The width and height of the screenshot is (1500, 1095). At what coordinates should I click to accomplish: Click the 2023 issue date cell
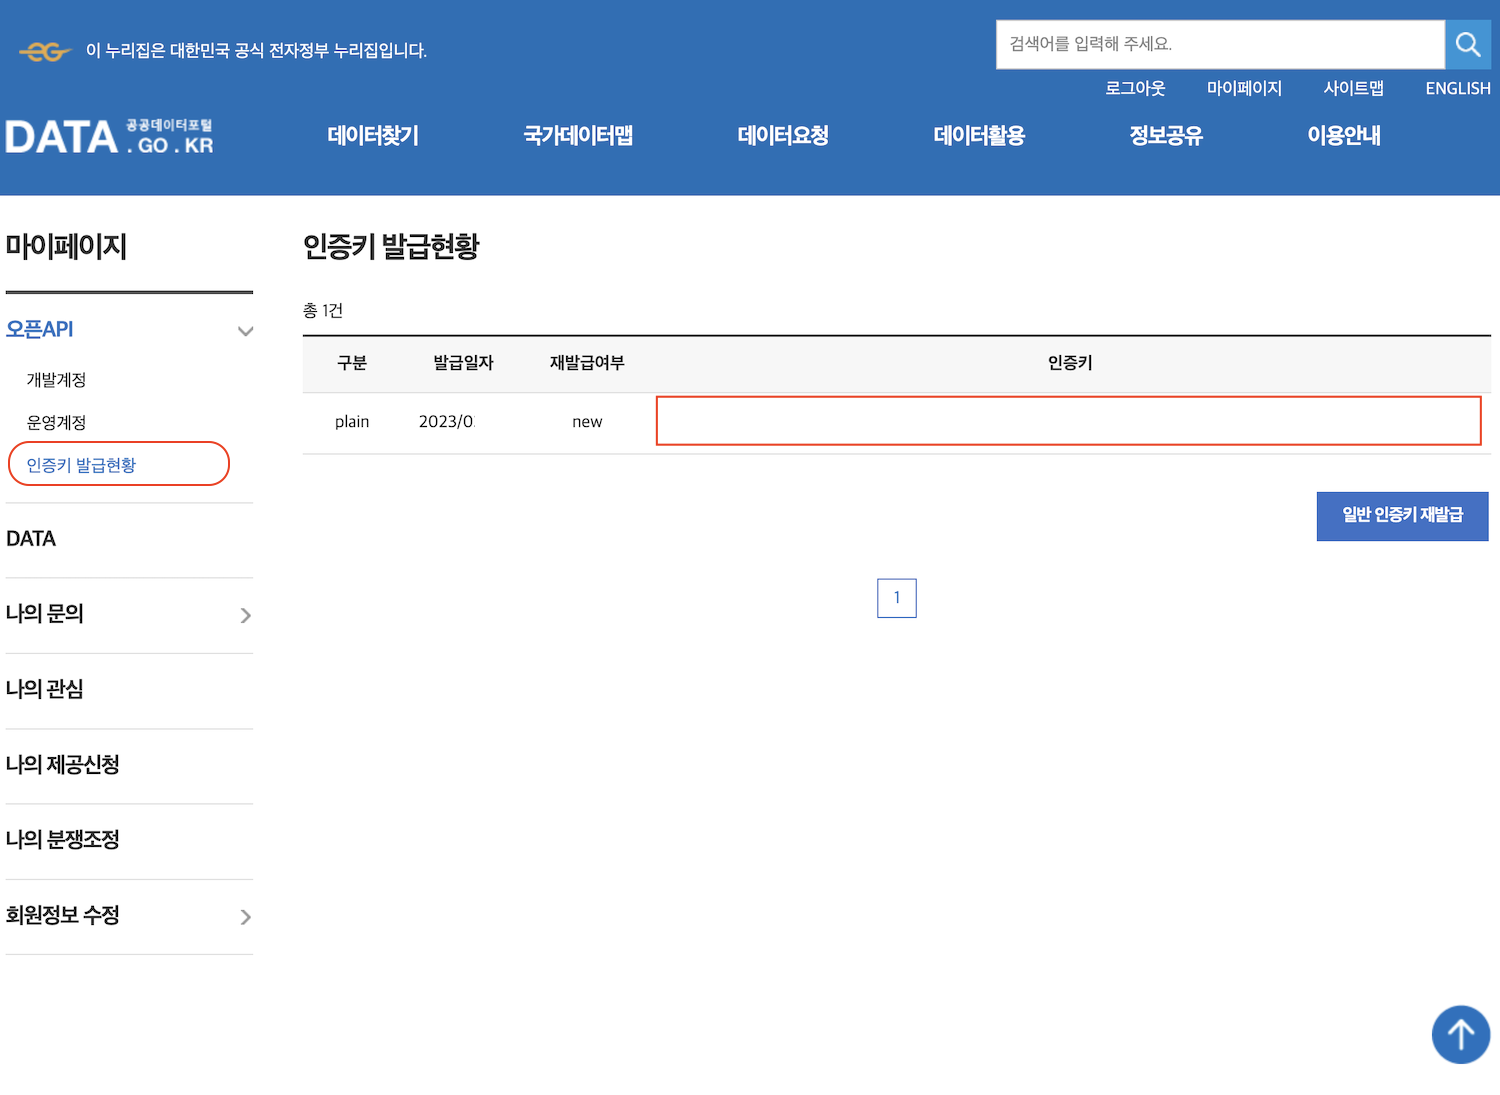(446, 422)
